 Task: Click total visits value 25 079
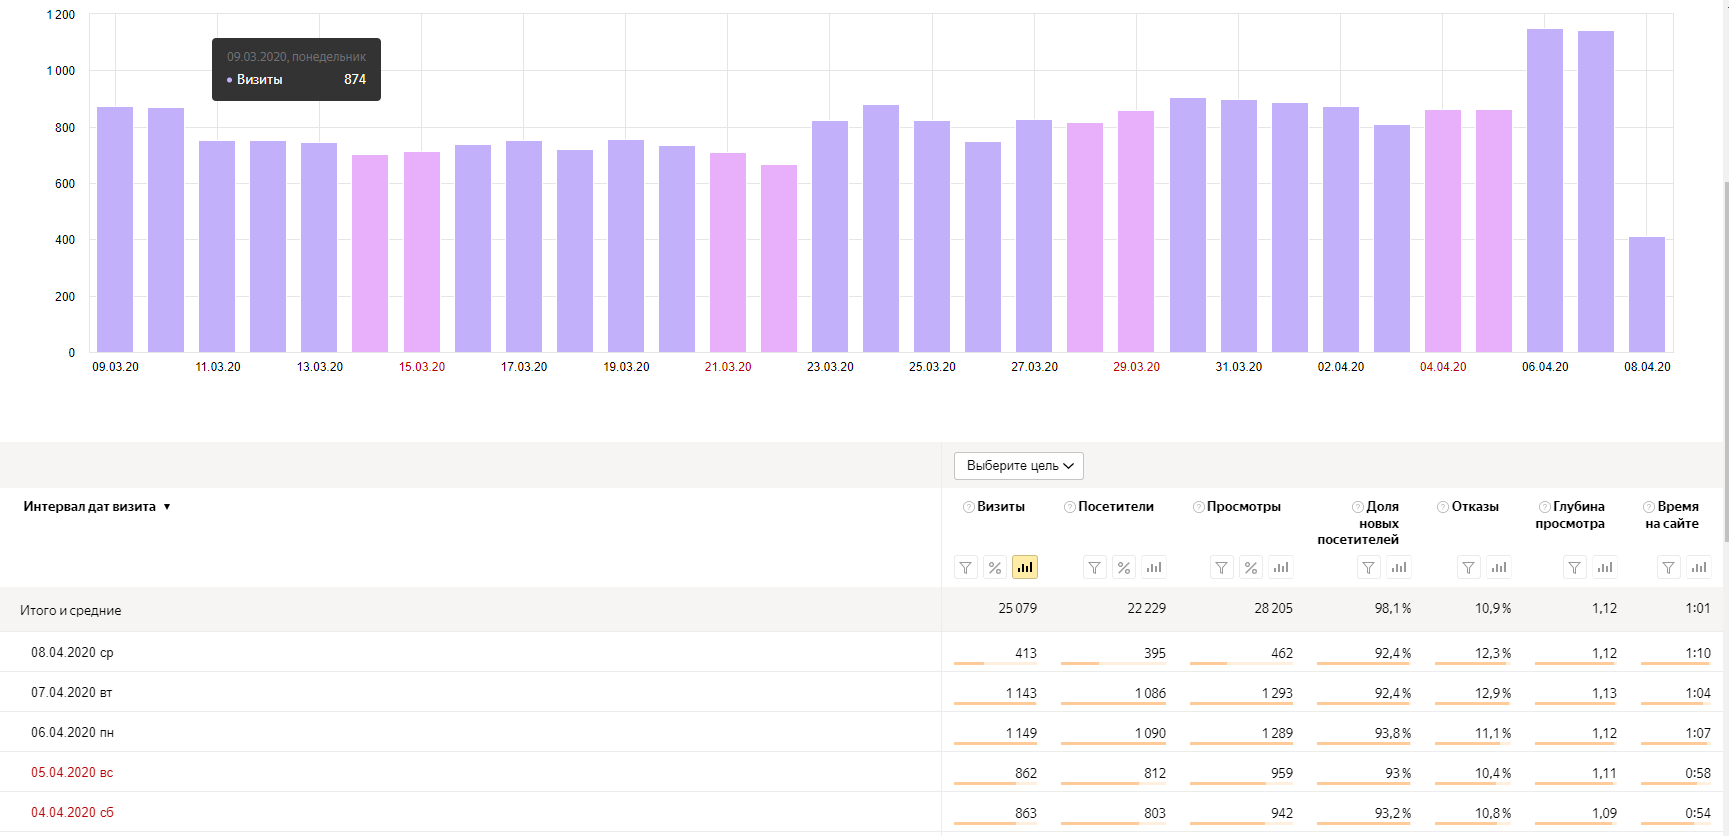pos(1017,608)
